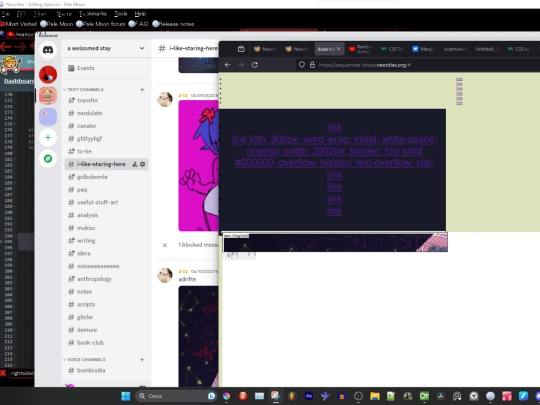The height and width of the screenshot is (405, 540).
Task: Open the nerdulate channel
Action: 106,113
